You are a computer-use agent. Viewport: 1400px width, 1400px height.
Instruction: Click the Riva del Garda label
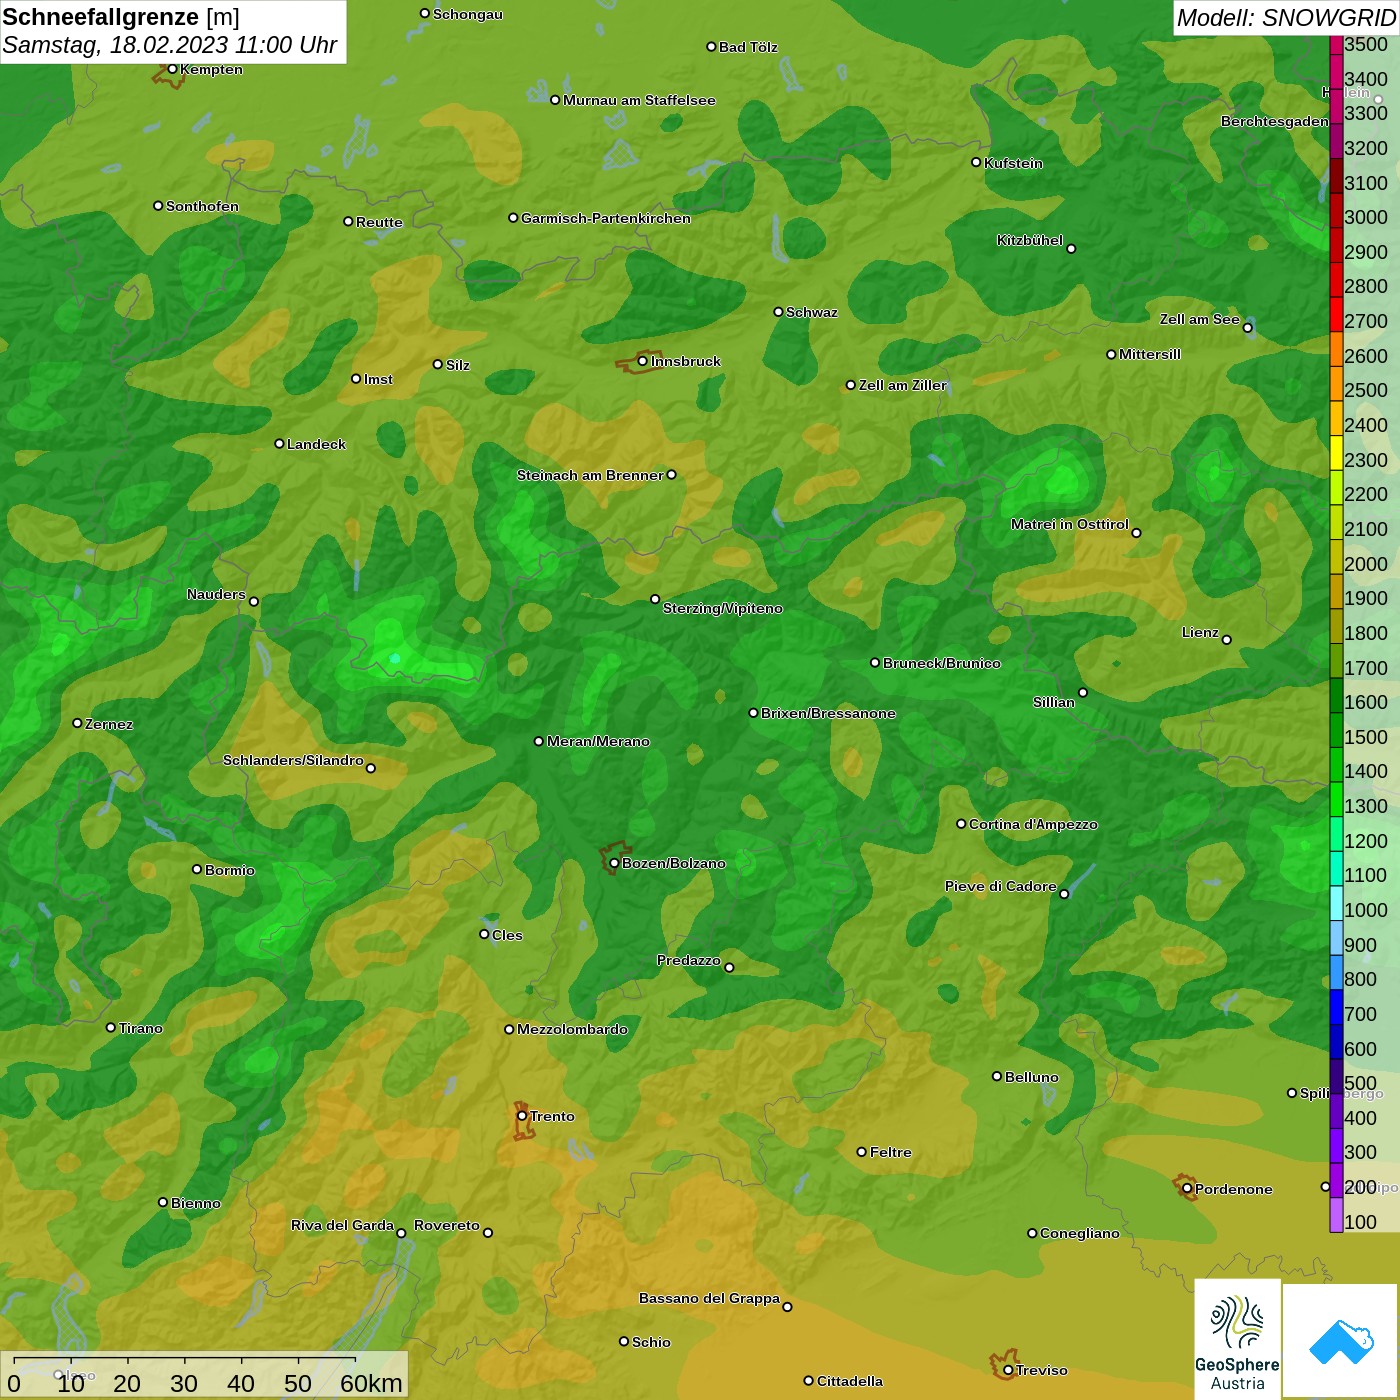point(342,1225)
